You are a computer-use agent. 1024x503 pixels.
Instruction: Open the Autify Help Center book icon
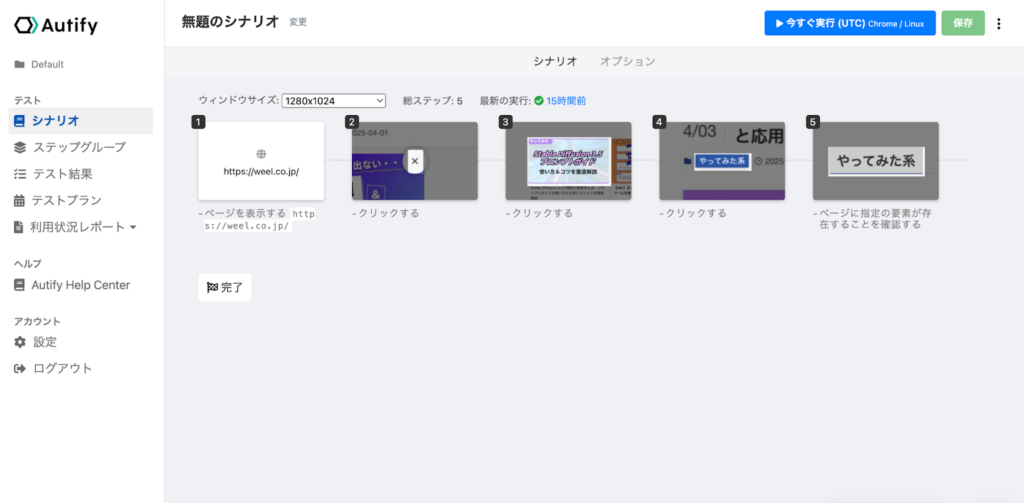20,285
